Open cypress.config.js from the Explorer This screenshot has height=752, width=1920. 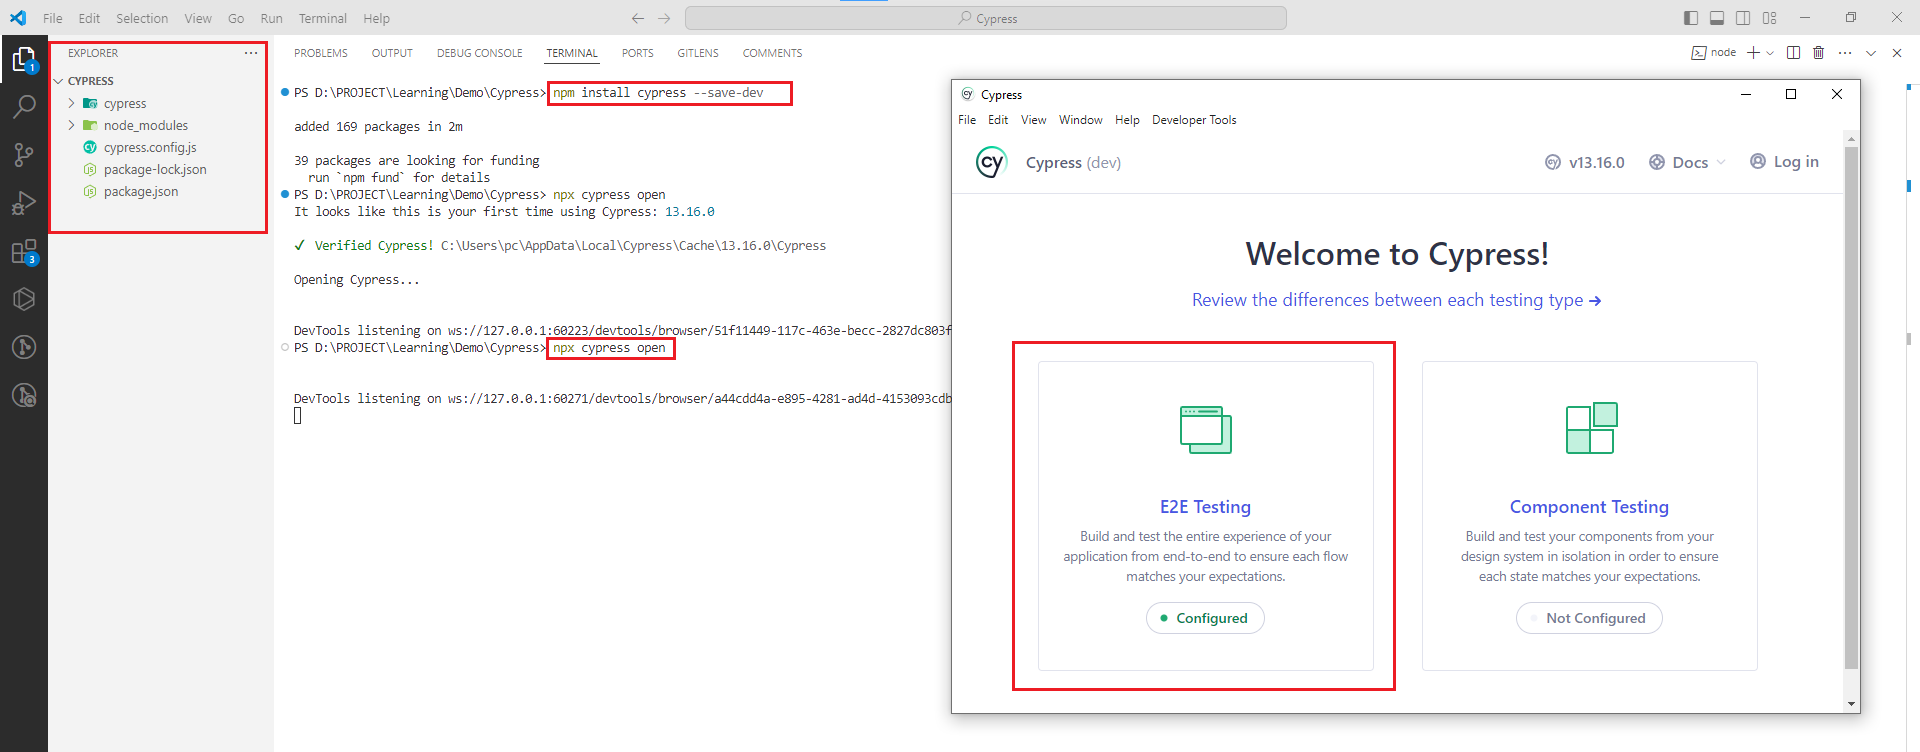coord(150,147)
